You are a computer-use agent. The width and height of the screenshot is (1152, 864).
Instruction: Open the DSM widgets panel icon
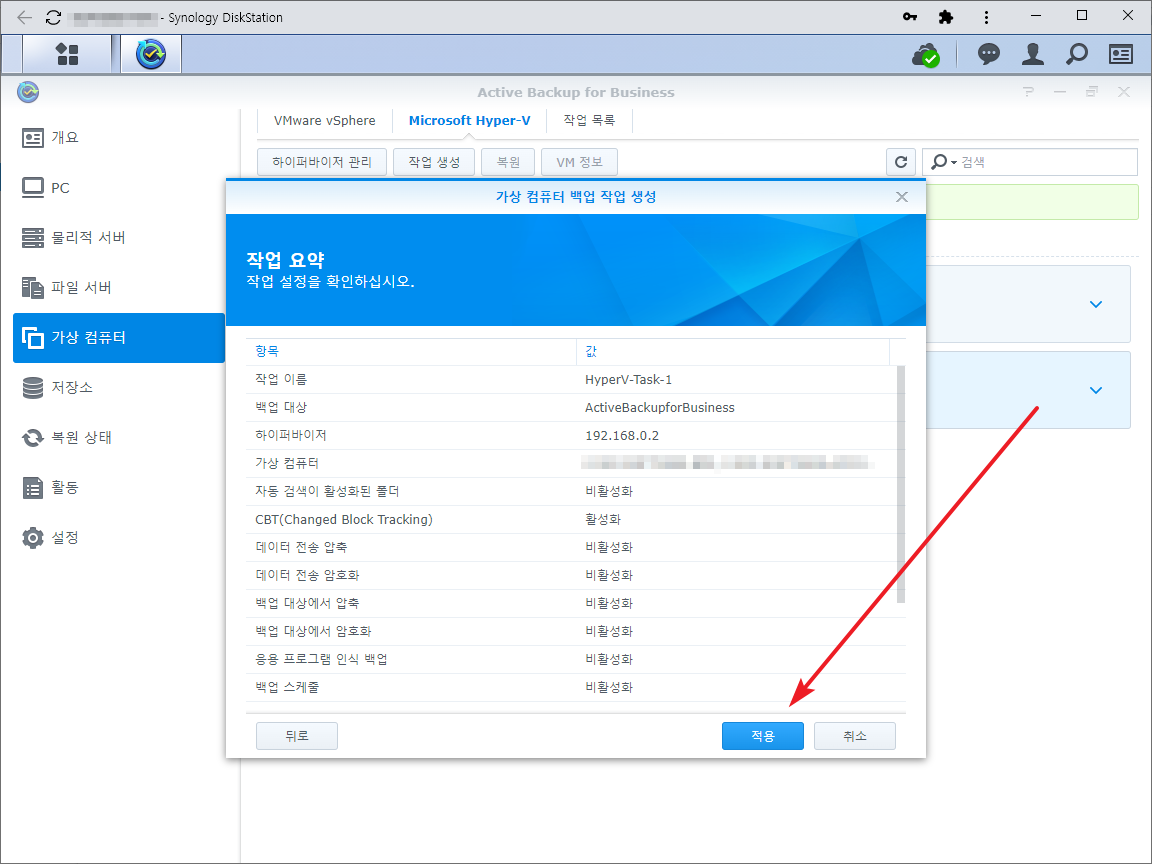(x=1120, y=54)
